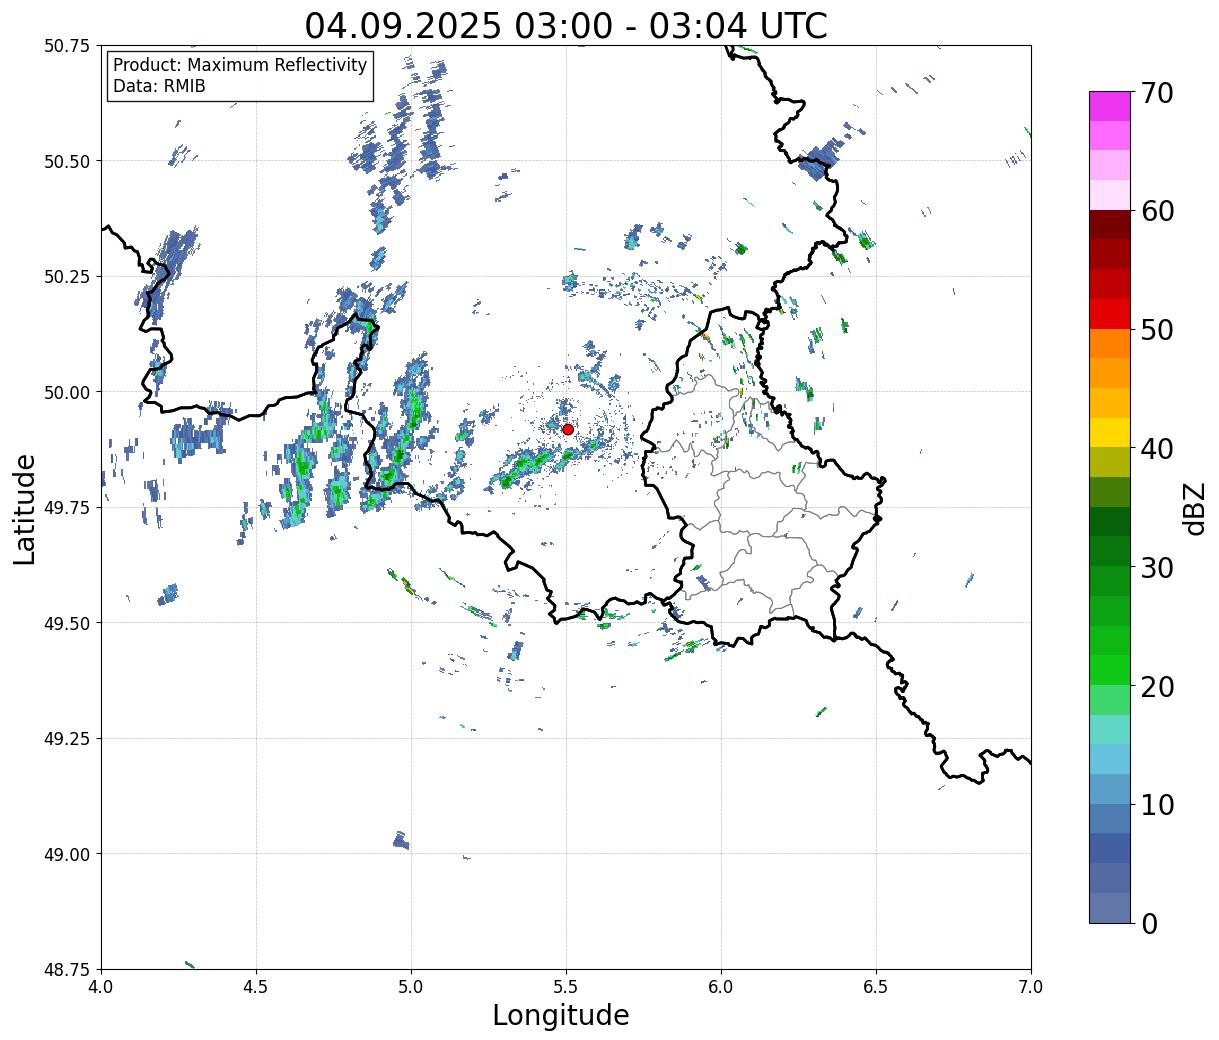Click the 50.25 latitude tick label
Screen dimensions: 1219x1040
tap(66, 277)
